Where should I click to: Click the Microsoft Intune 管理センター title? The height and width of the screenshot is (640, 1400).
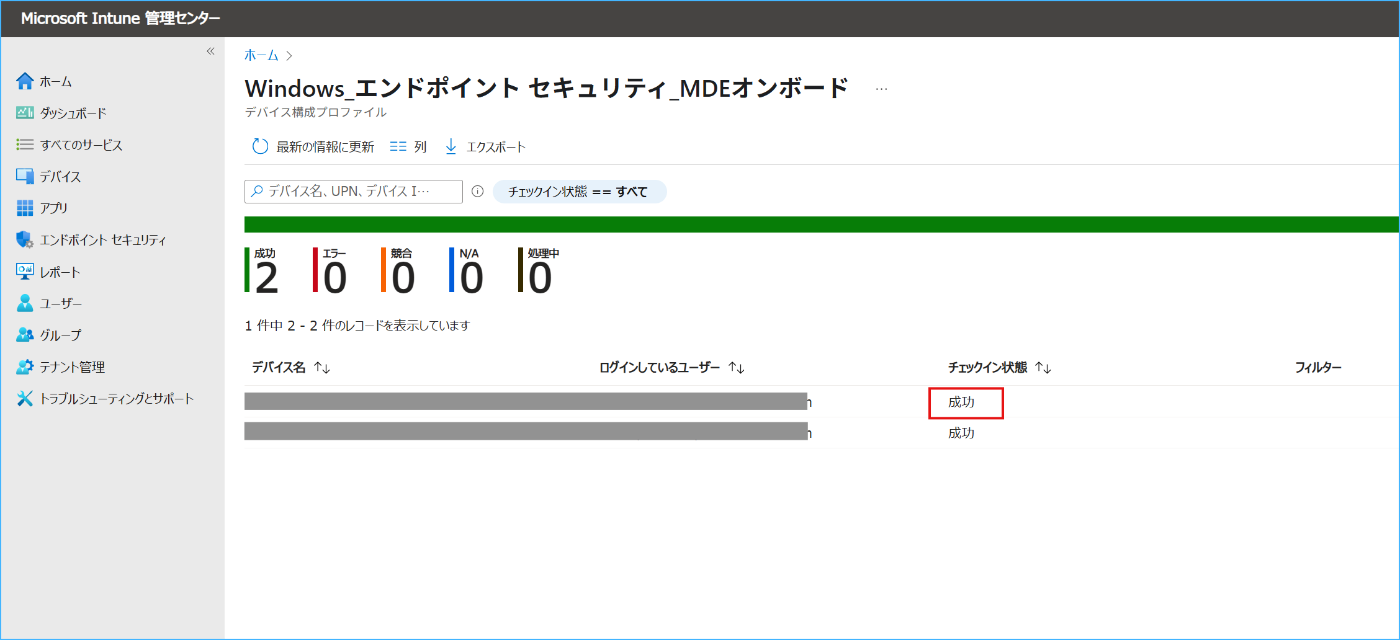click(x=121, y=18)
